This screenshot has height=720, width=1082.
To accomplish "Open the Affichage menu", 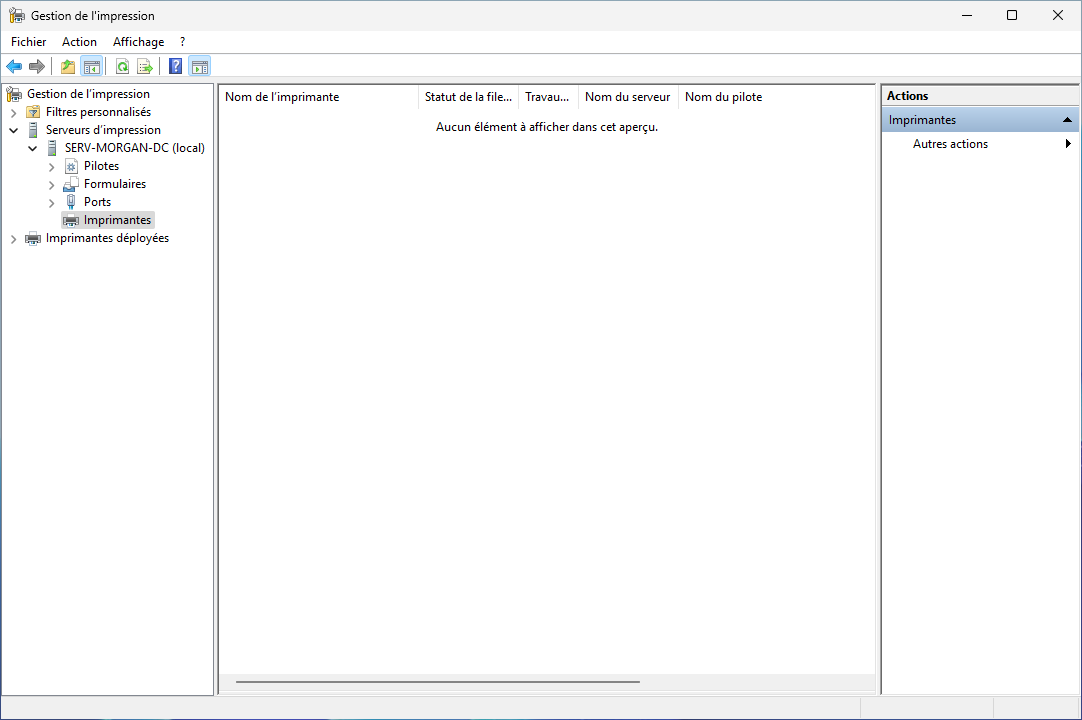I will (x=138, y=42).
